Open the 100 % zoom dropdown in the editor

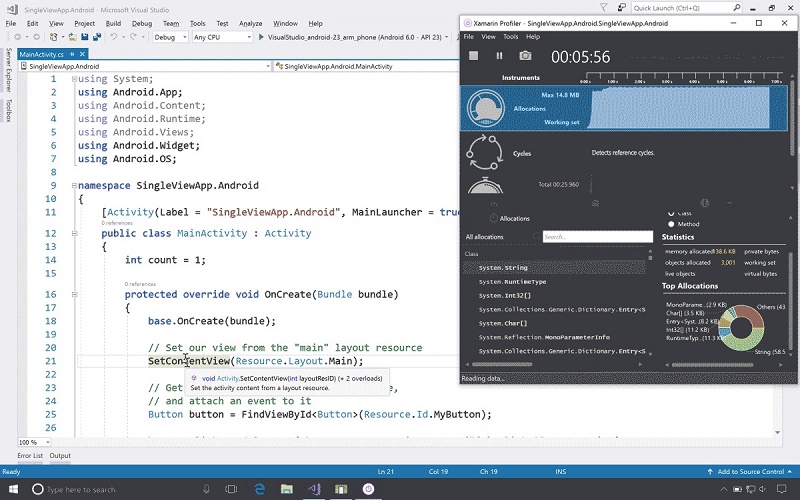click(x=34, y=442)
